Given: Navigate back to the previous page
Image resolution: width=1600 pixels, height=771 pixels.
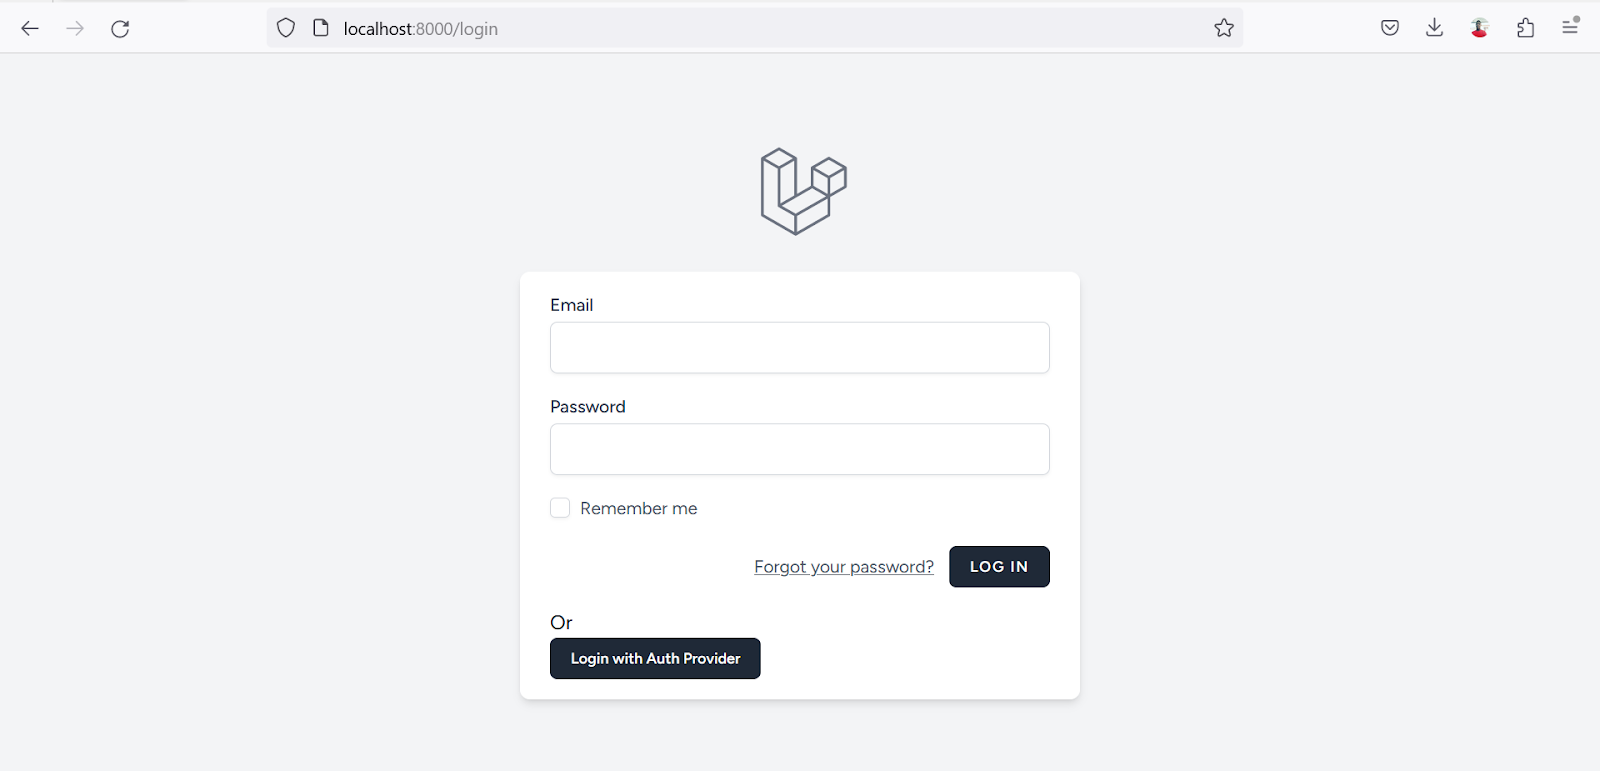Looking at the screenshot, I should (x=30, y=28).
